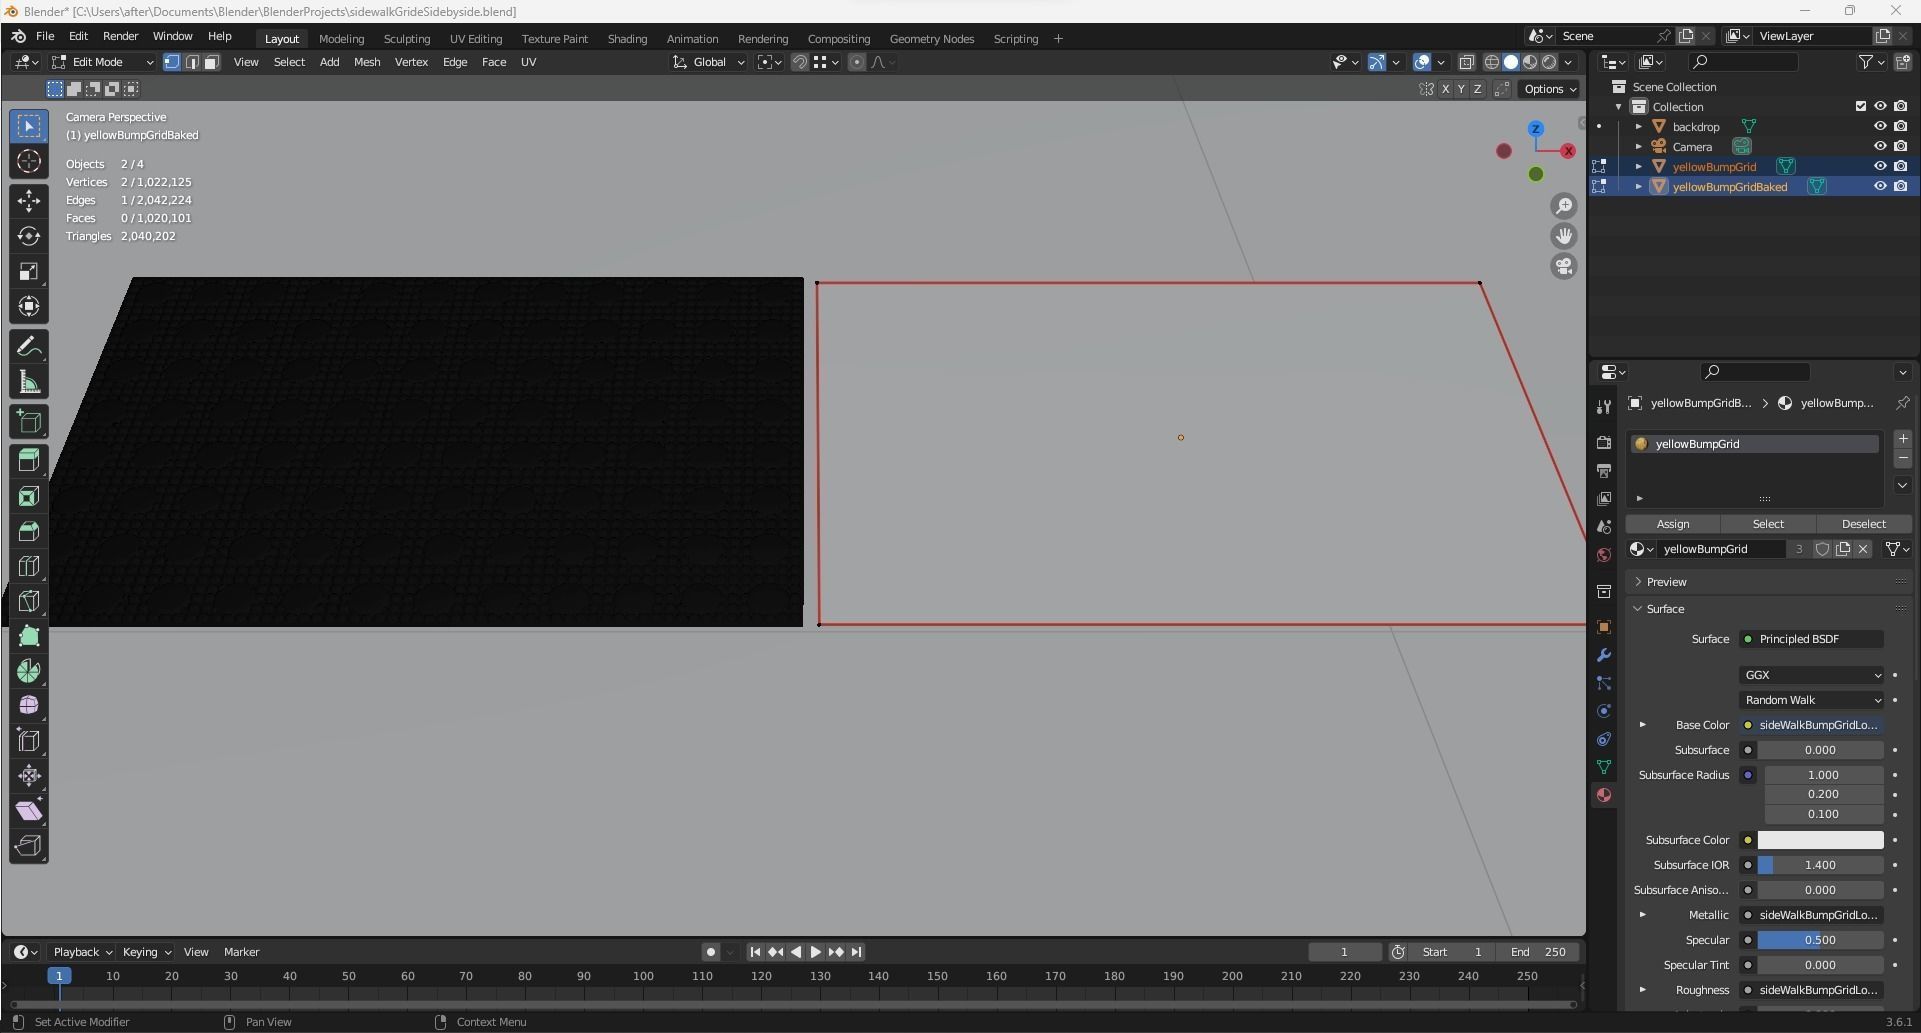Switch to face select mode

coord(211,62)
